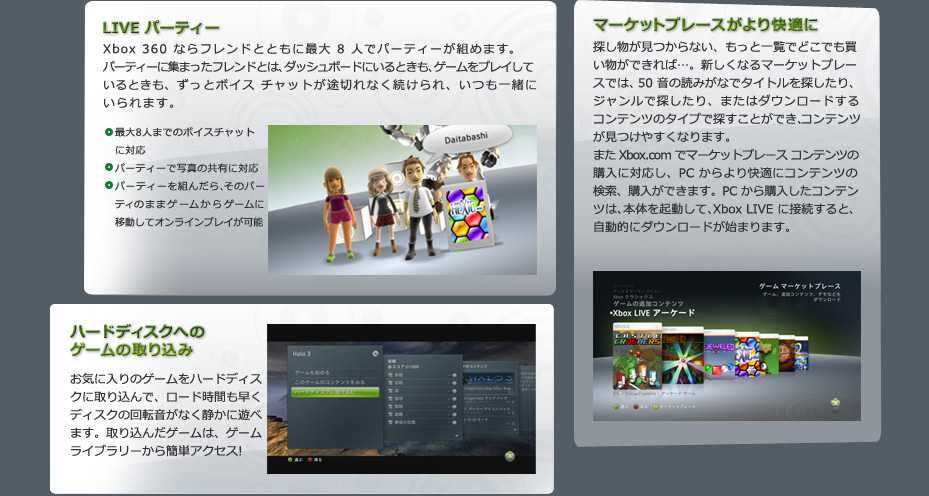Click Xbox guide orb in marketplace screen
Image resolution: width=929 pixels, height=496 pixels.
[x=835, y=402]
